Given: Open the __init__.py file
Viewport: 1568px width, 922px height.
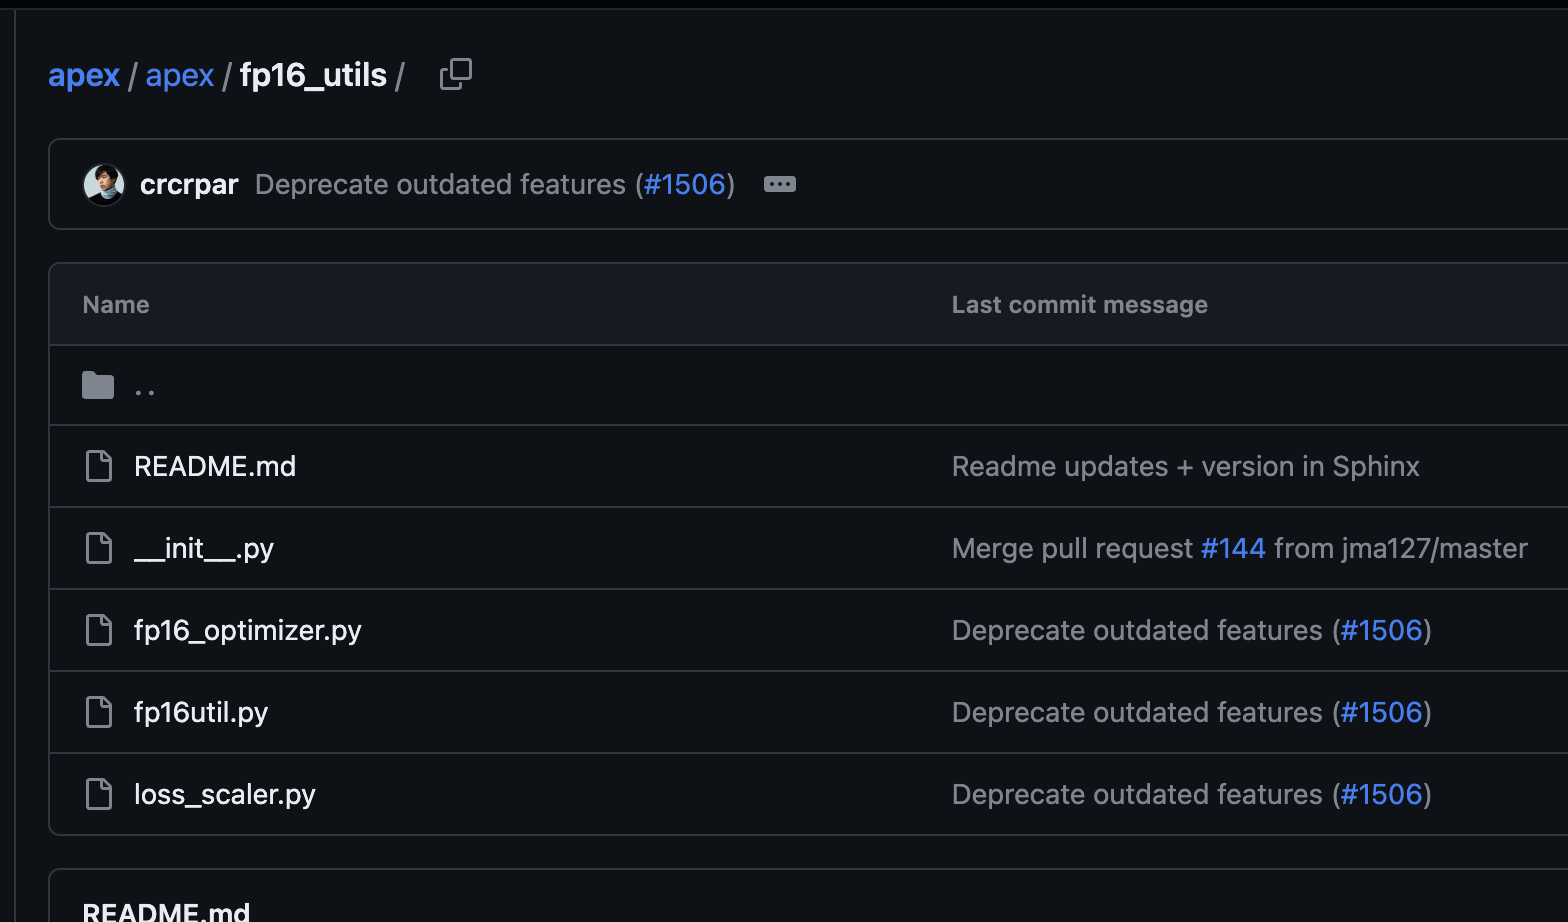Looking at the screenshot, I should tap(204, 548).
